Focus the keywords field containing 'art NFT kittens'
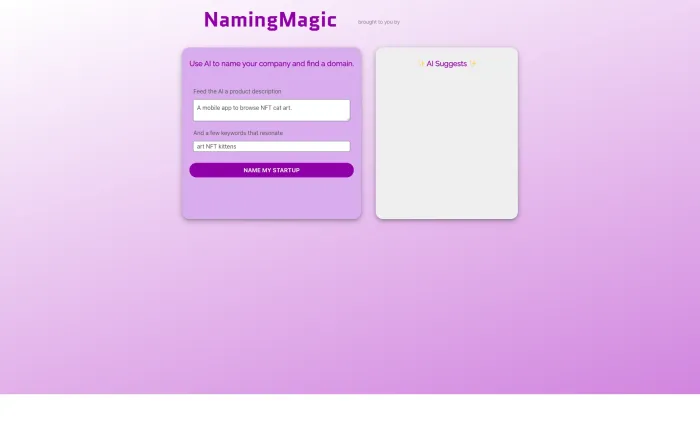 click(271, 146)
